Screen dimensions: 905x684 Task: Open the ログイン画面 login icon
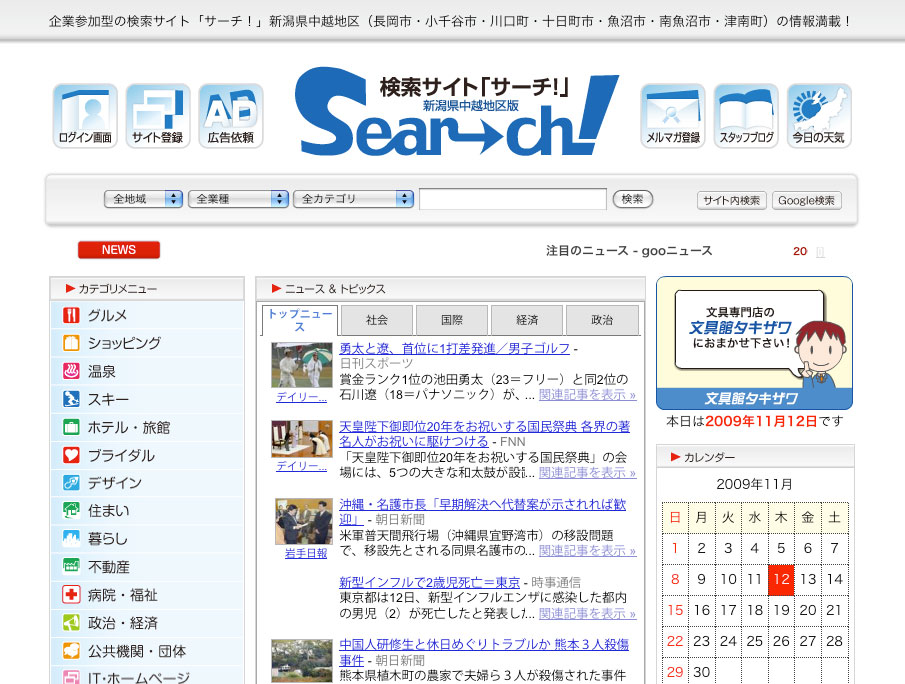coord(85,116)
